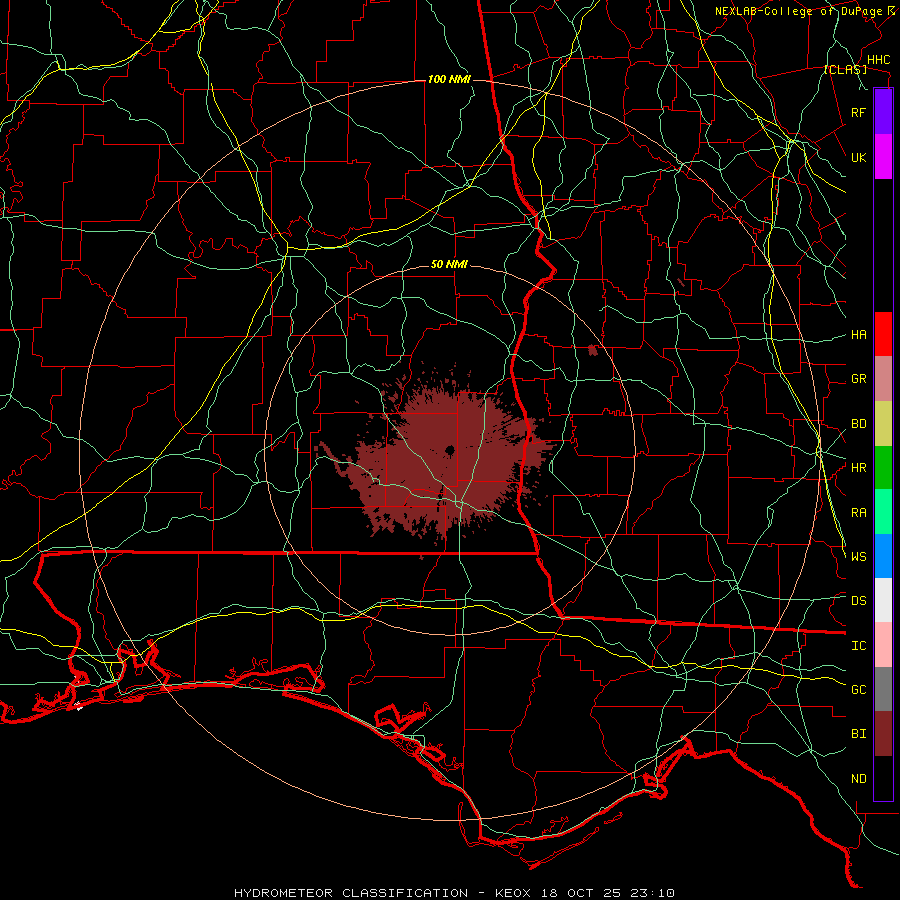Click the ND legend label

pyautogui.click(x=859, y=779)
